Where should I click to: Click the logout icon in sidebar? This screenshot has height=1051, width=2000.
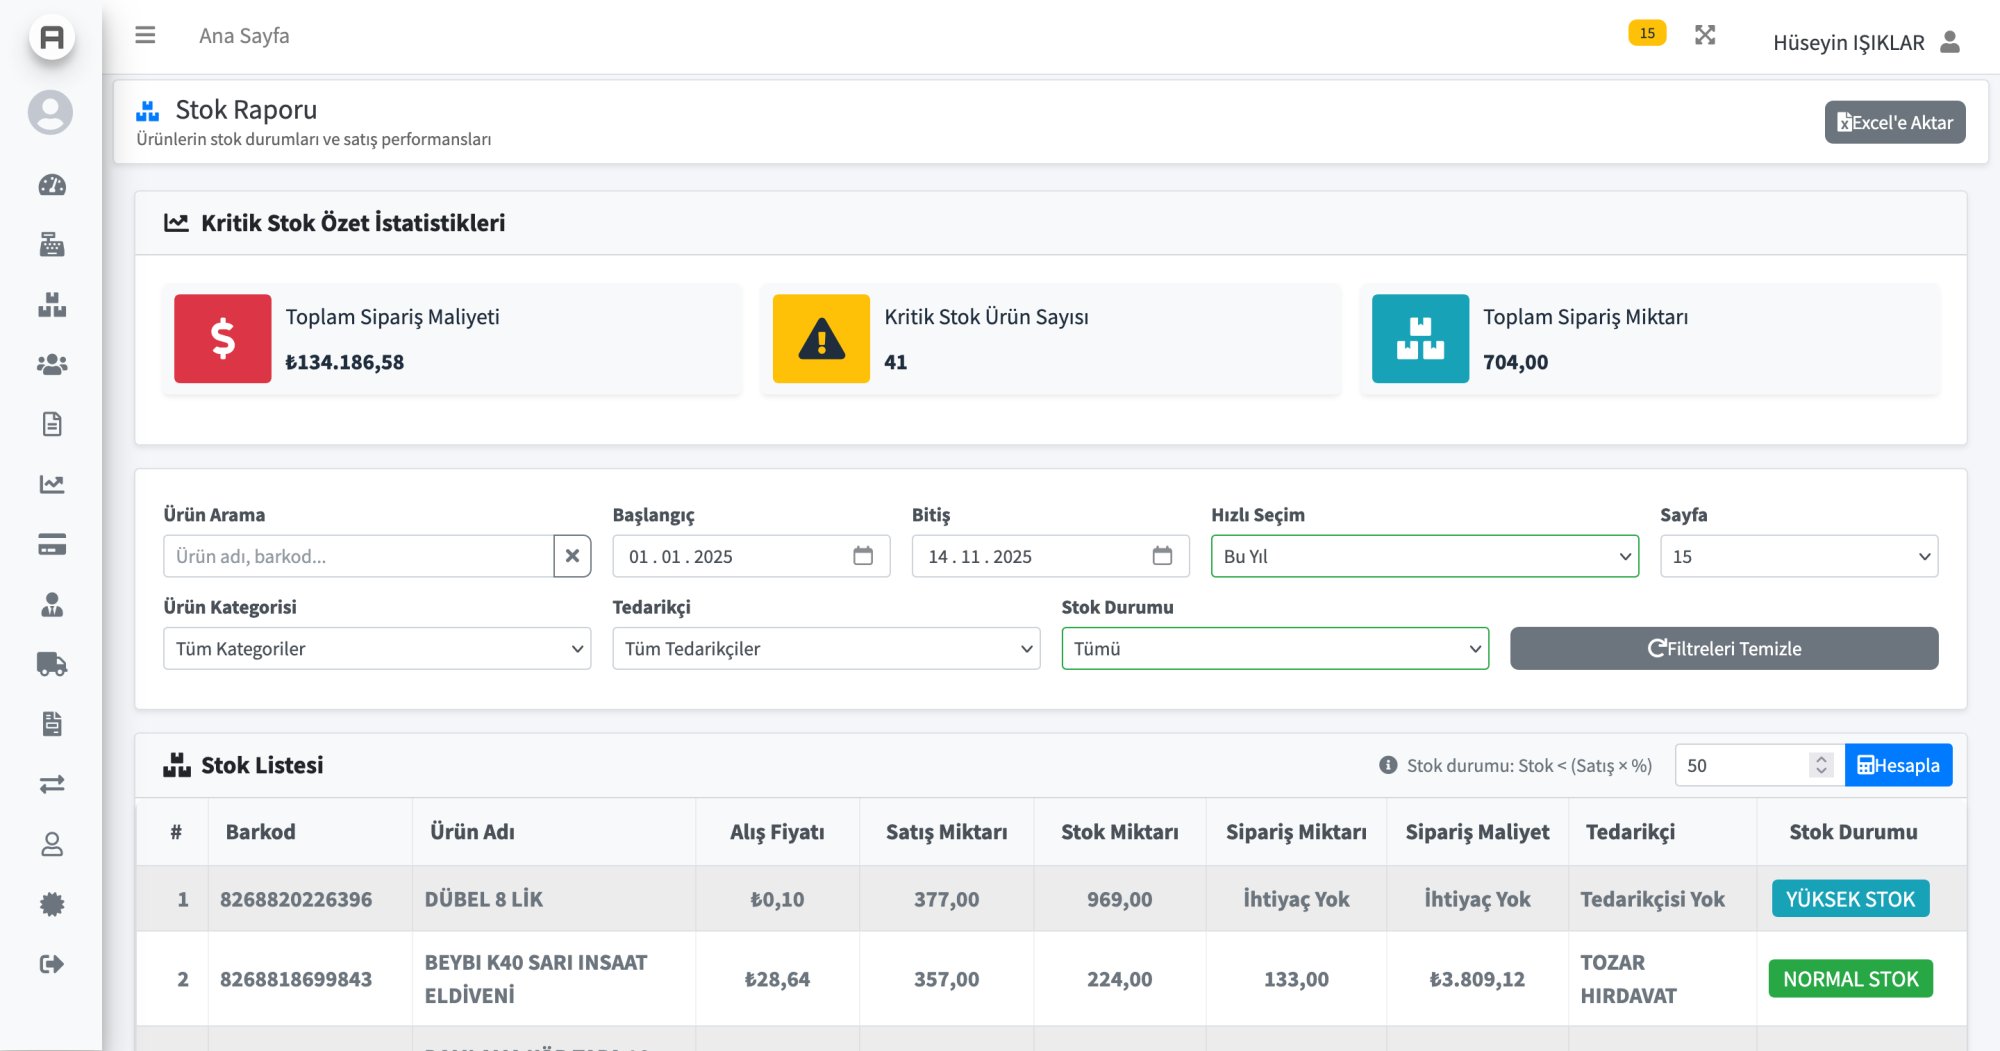click(x=52, y=964)
